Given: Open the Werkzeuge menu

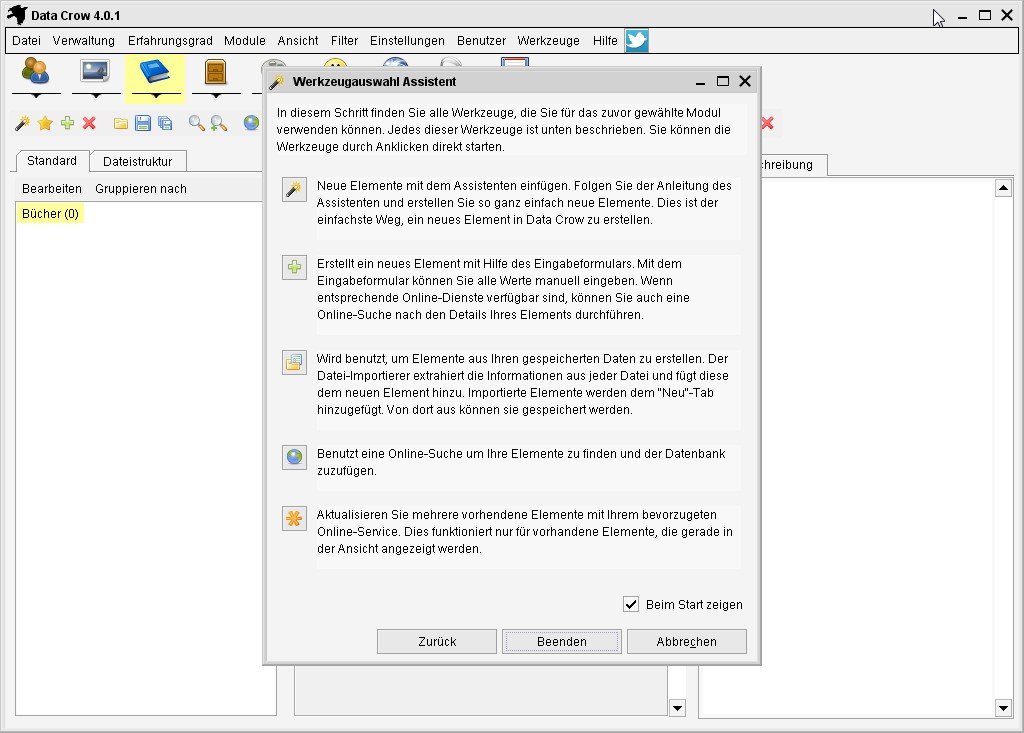Looking at the screenshot, I should pos(548,41).
